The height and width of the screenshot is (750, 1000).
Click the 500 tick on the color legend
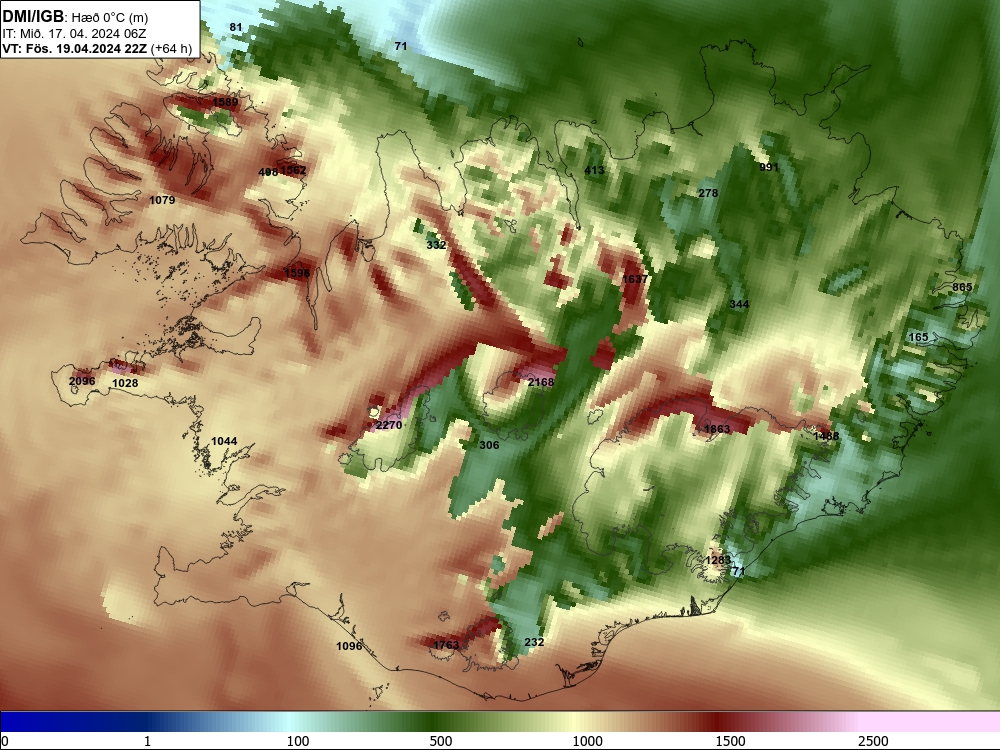tap(441, 741)
